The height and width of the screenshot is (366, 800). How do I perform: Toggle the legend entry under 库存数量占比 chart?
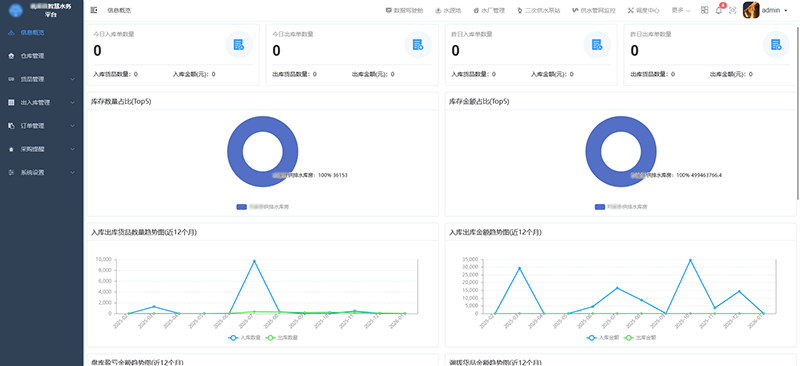263,207
